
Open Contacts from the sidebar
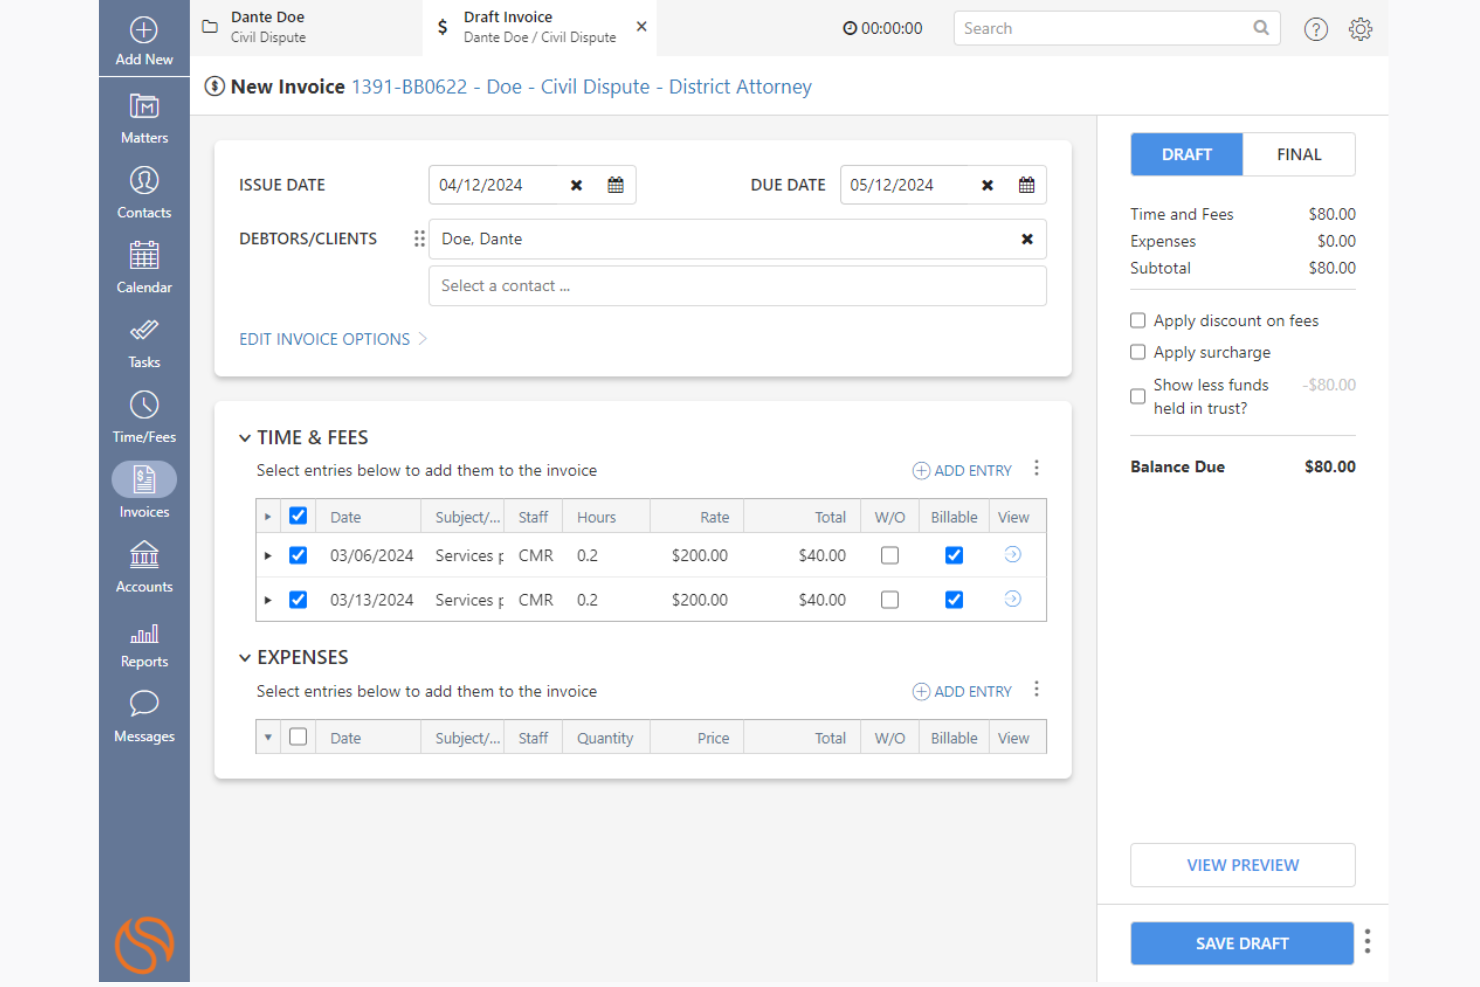click(144, 193)
